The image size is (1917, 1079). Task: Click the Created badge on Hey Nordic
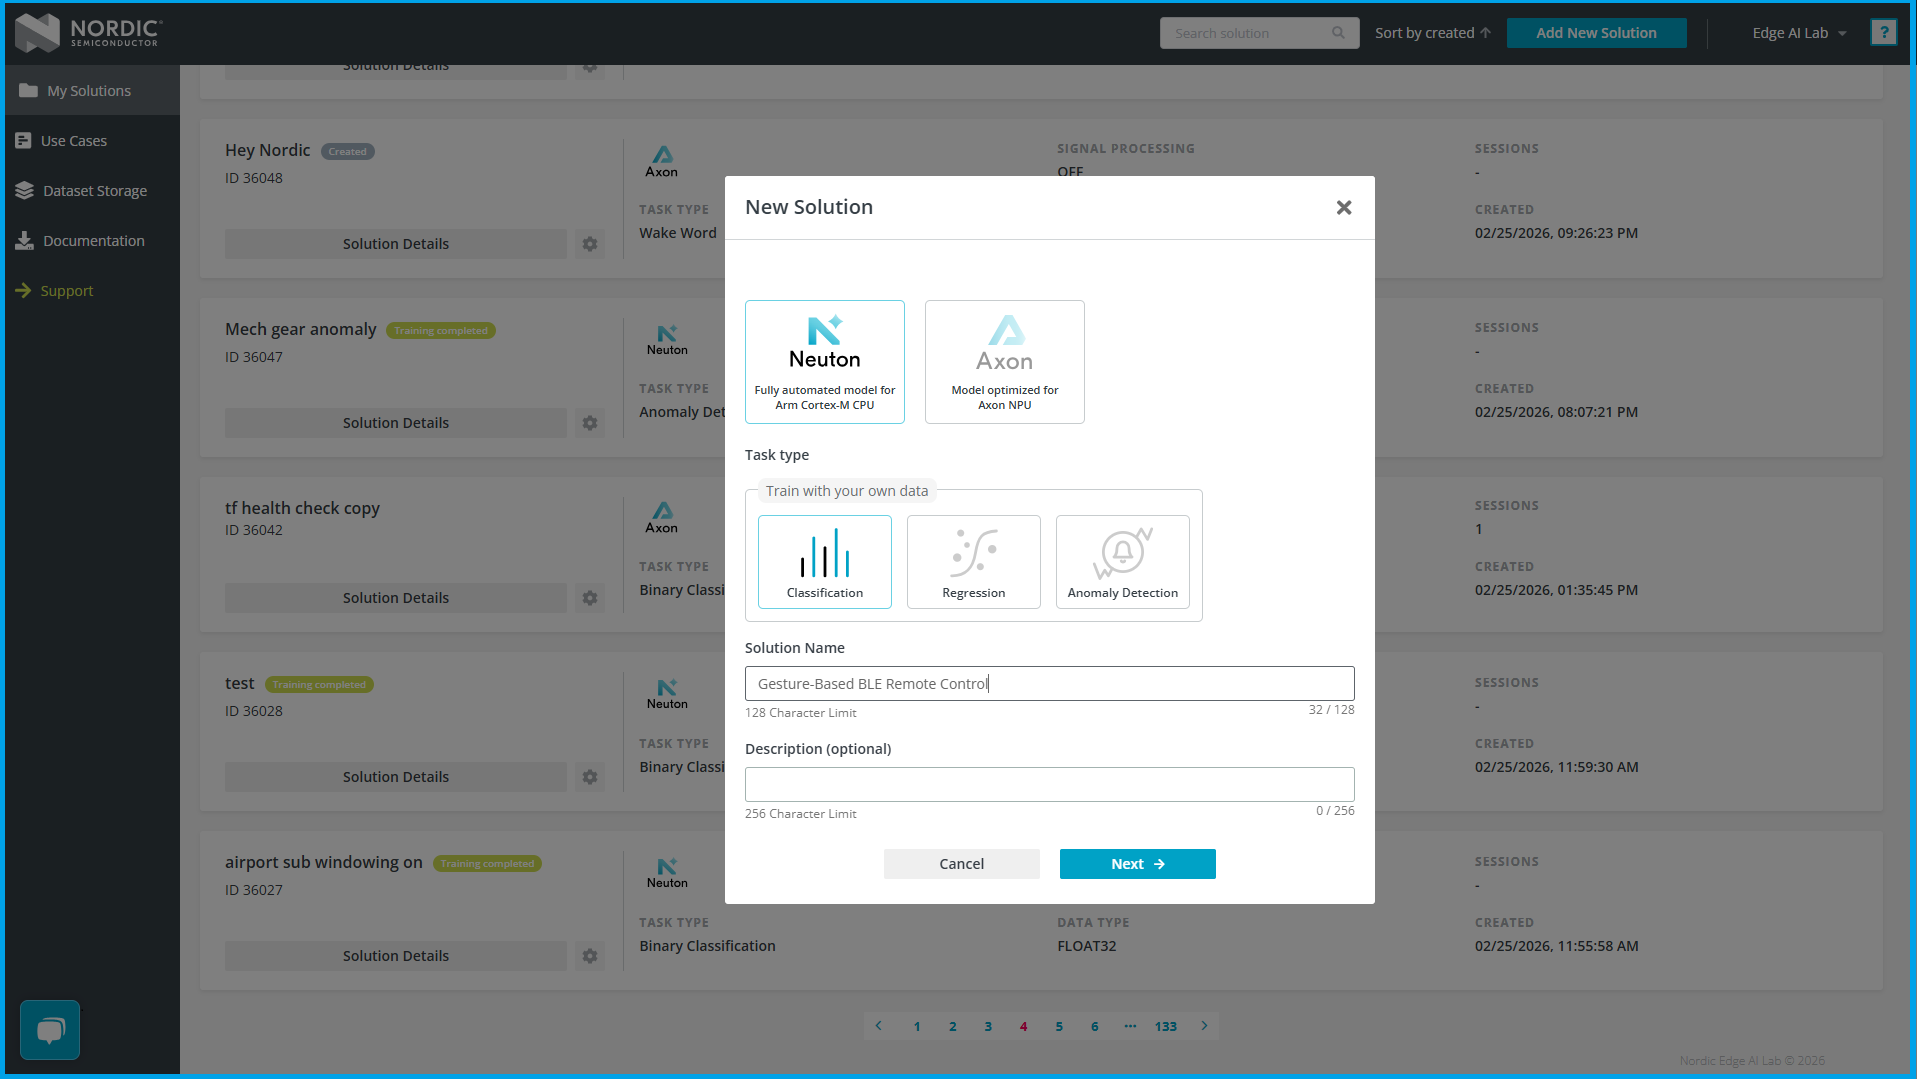tap(348, 152)
